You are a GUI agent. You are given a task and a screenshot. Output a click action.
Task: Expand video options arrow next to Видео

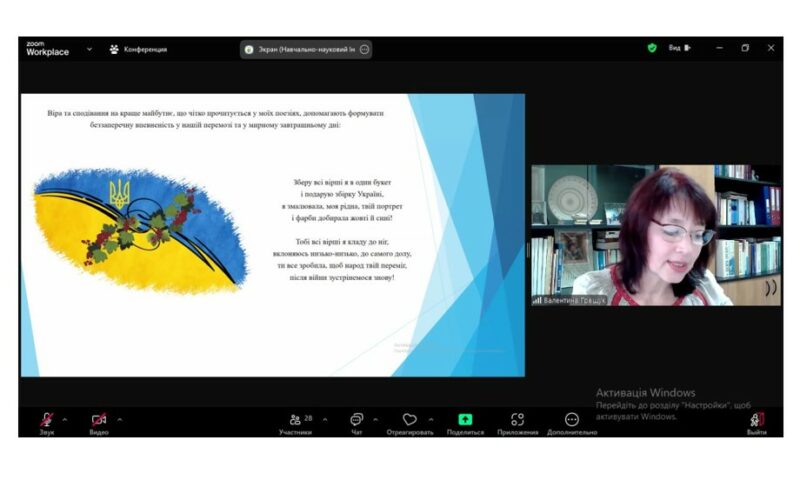pos(120,419)
